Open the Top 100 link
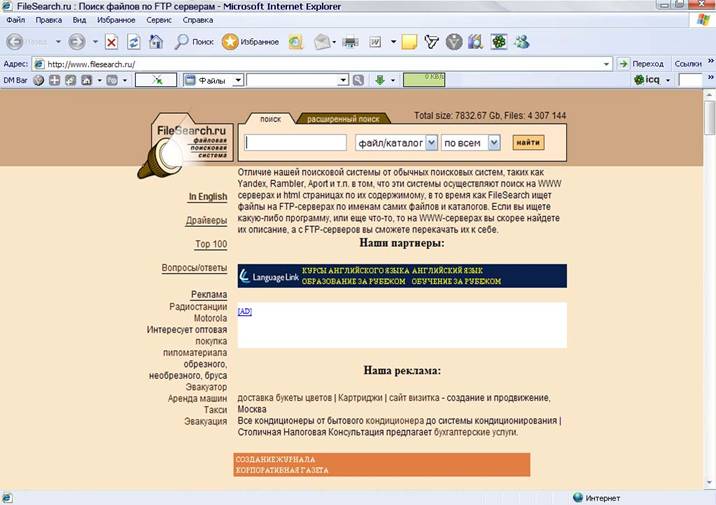Viewport: 716px width, 505px height. pyautogui.click(x=211, y=244)
